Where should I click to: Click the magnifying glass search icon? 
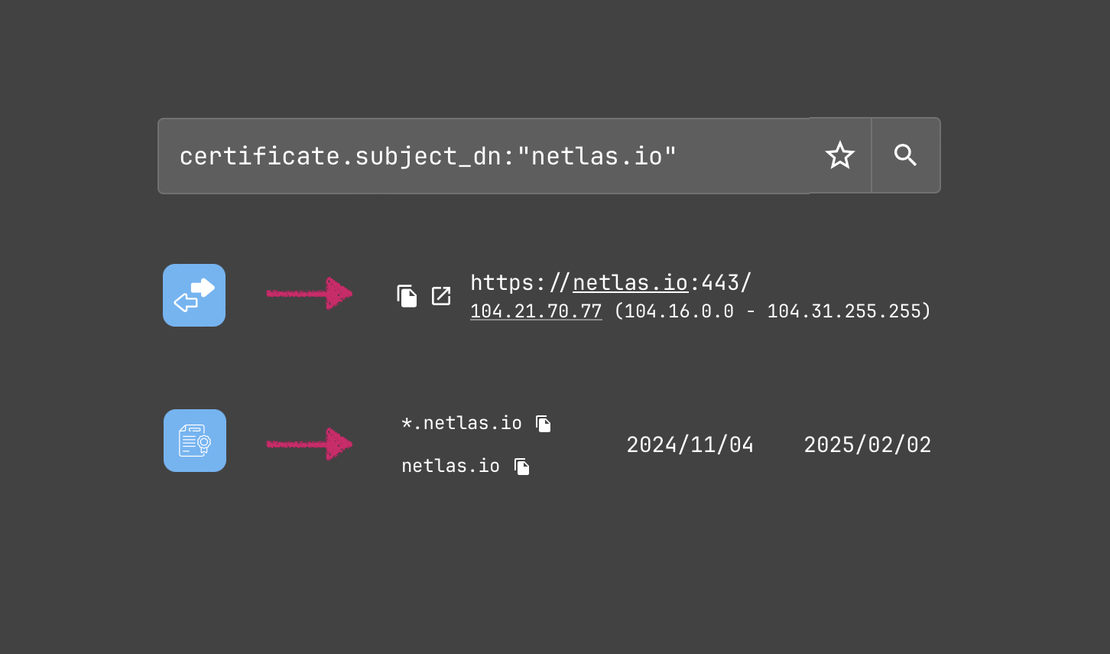click(x=905, y=155)
